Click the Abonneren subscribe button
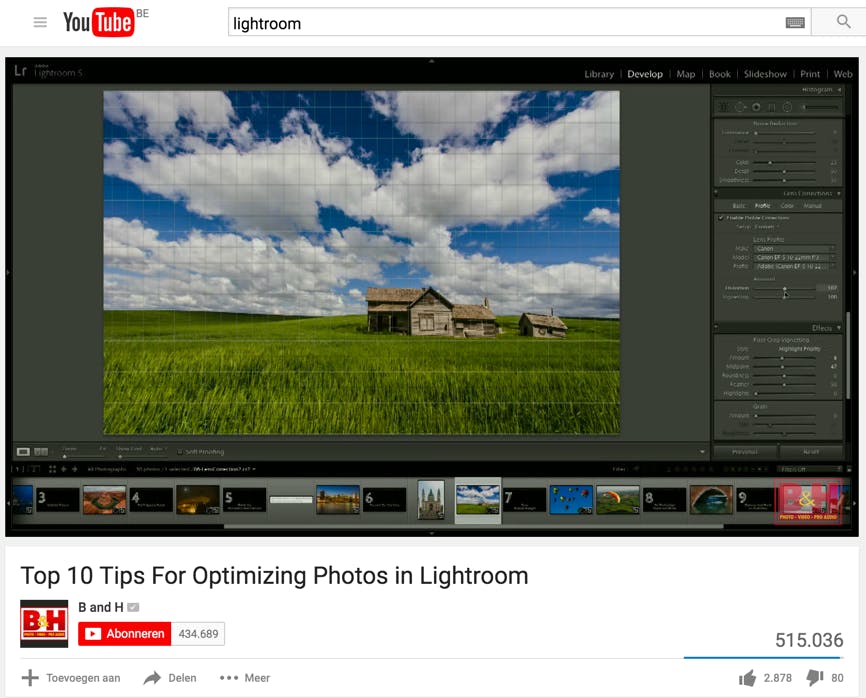This screenshot has width=866, height=698. coord(125,634)
